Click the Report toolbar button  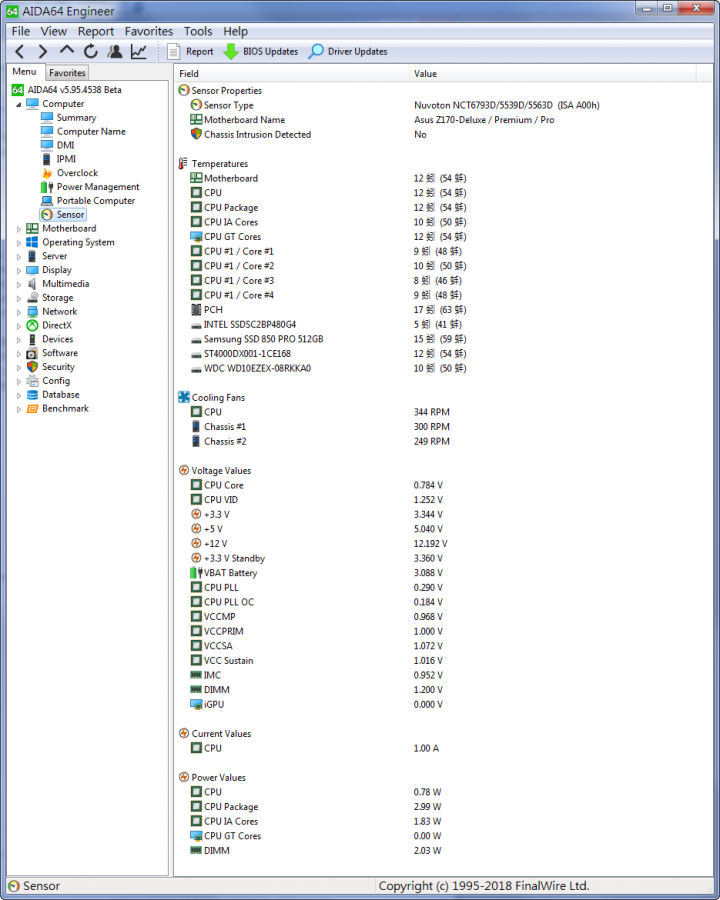point(190,52)
